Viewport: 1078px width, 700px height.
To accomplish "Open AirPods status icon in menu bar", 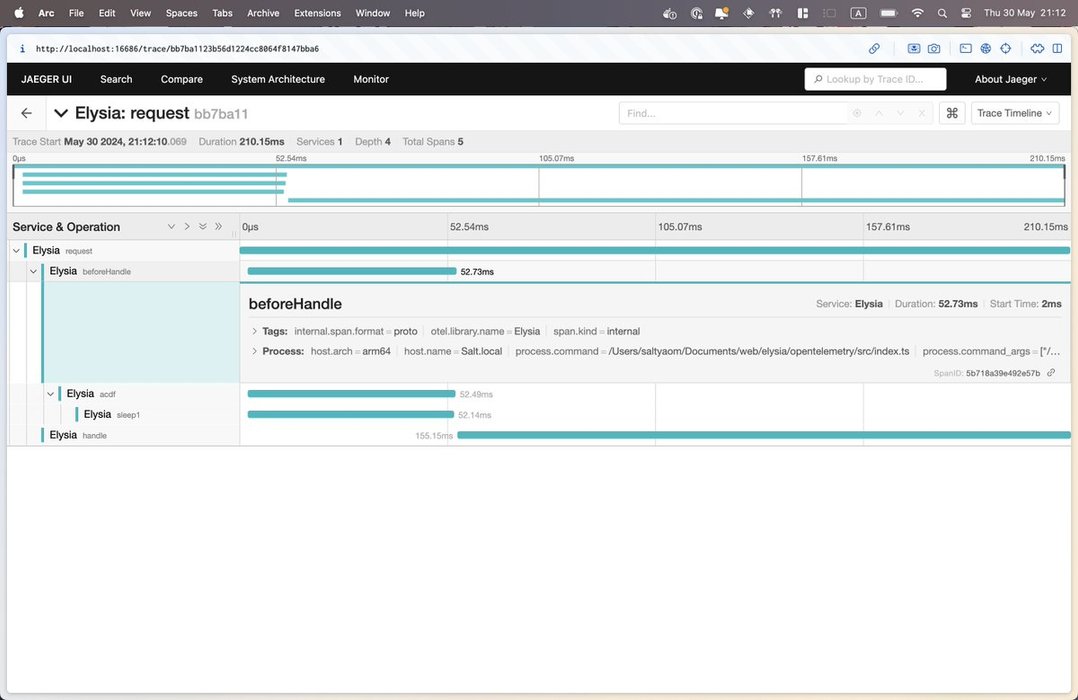I will tap(775, 13).
